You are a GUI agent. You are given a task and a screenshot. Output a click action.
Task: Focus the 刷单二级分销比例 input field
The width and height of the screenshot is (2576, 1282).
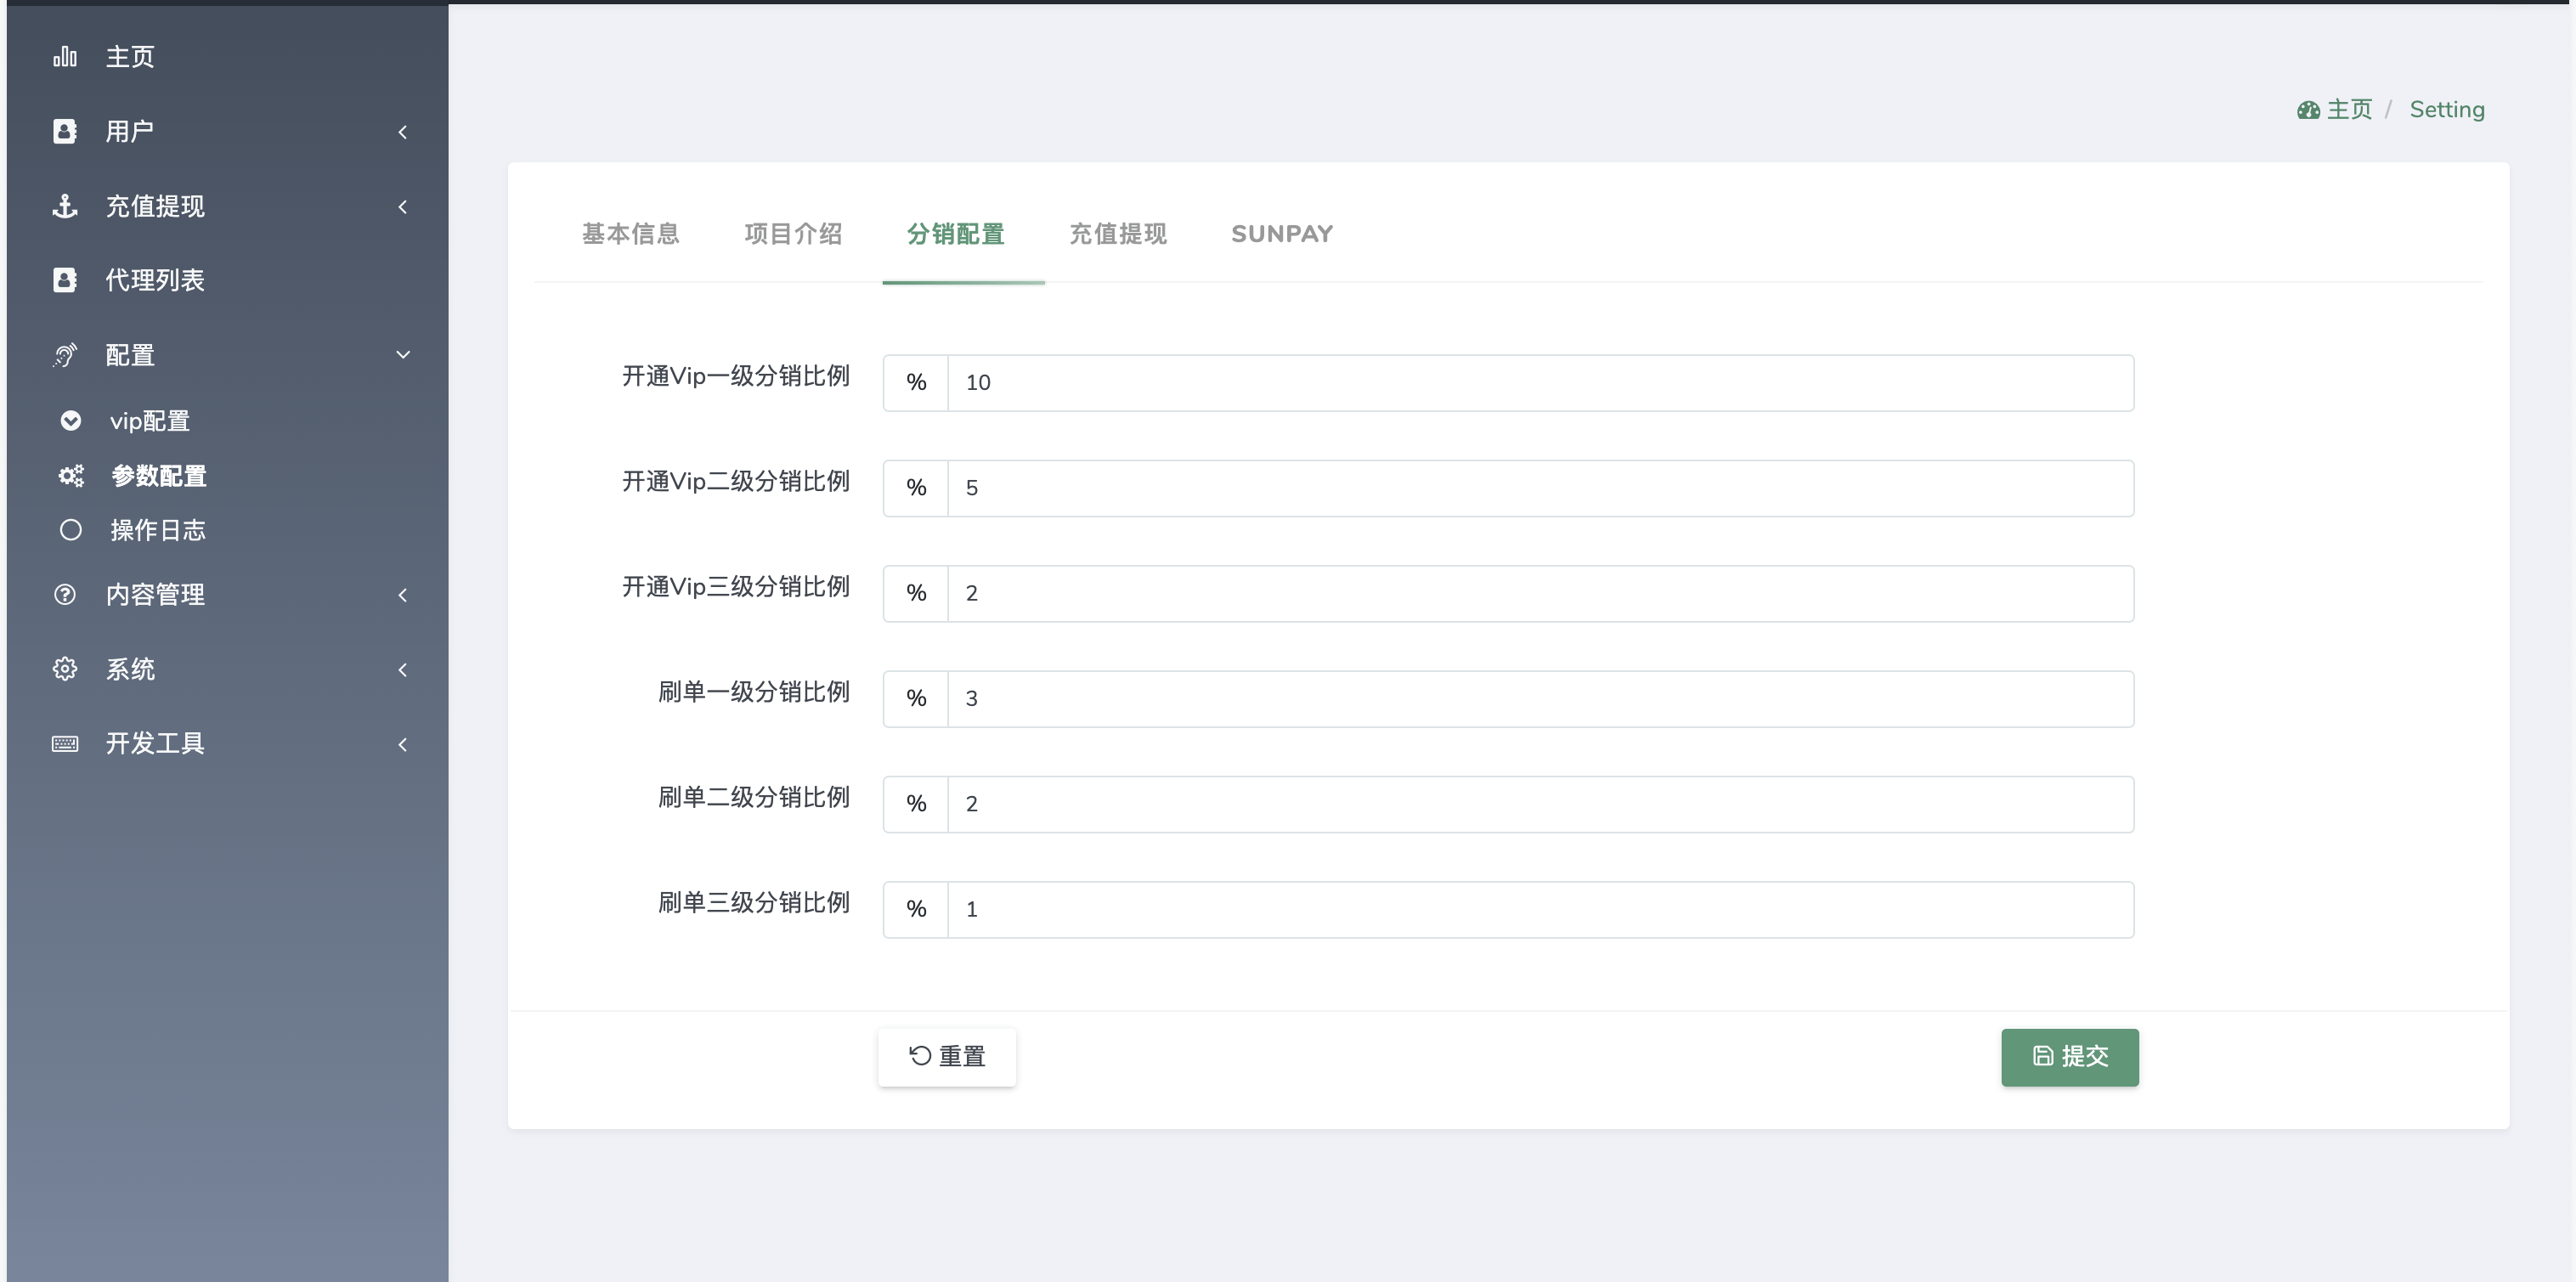[x=1540, y=804]
